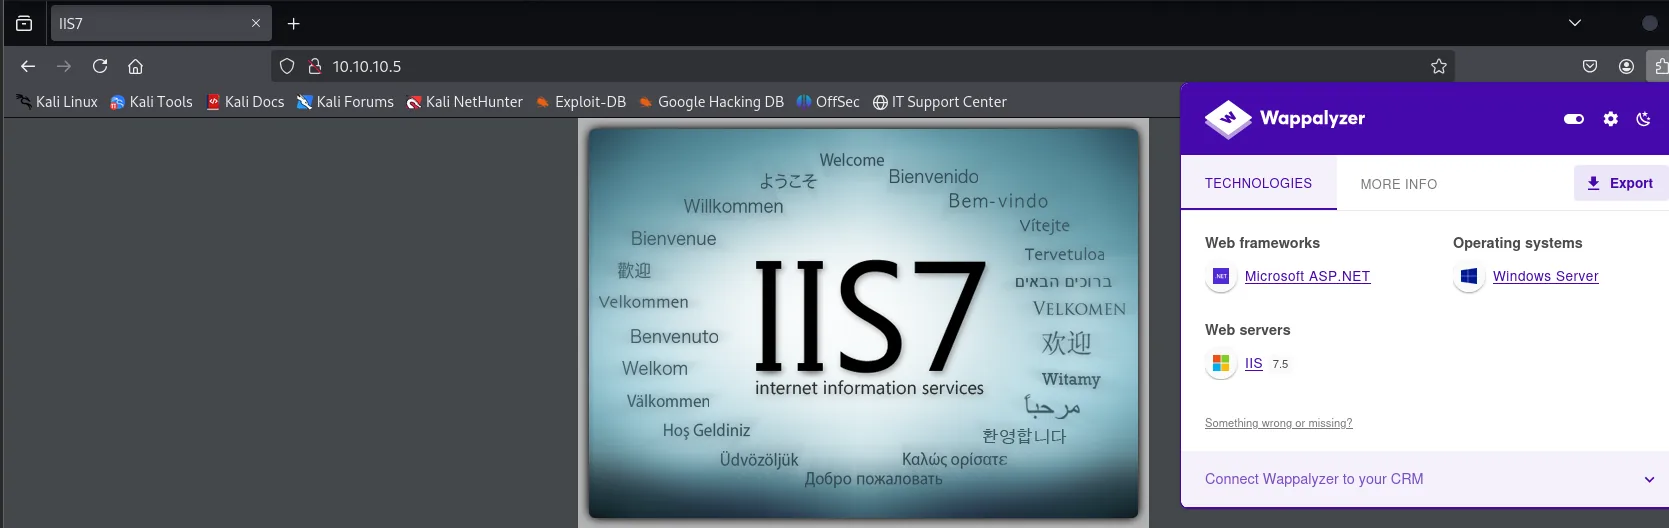Image resolution: width=1669 pixels, height=528 pixels.
Task: Click the Web servers heading
Action: [x=1247, y=330]
